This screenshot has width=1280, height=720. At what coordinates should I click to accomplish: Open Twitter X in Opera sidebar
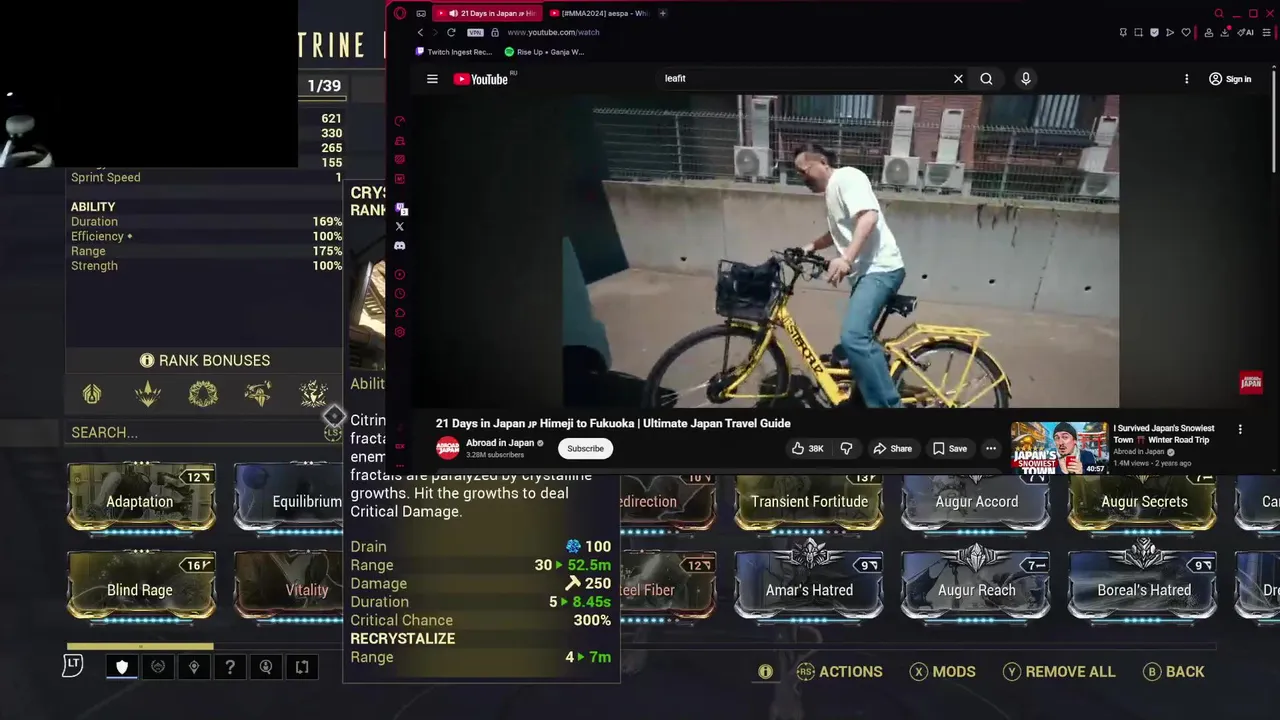(x=399, y=227)
